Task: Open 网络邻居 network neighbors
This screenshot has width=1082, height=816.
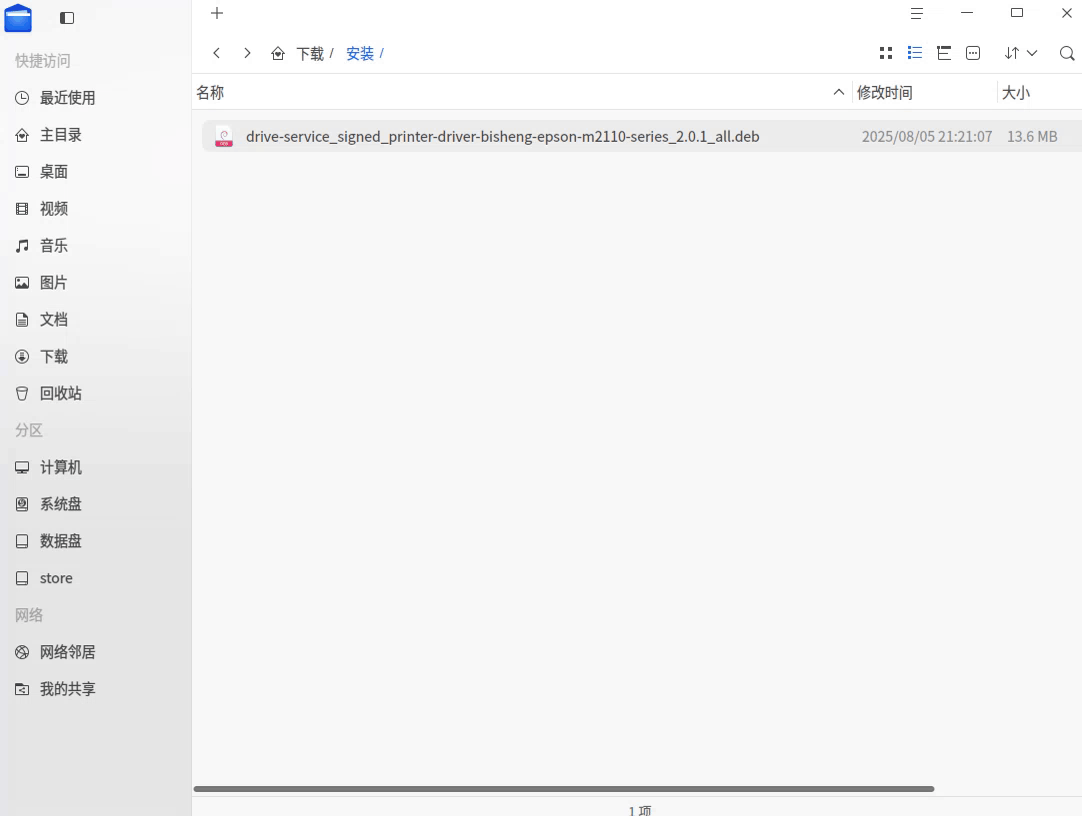Action: [68, 652]
